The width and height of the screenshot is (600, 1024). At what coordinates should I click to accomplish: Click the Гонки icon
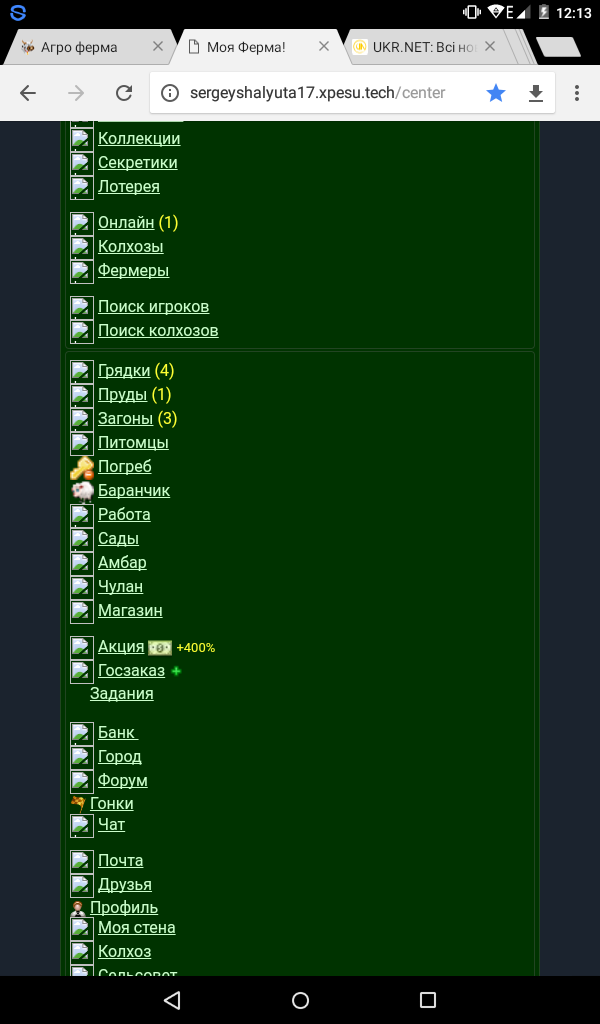click(x=78, y=803)
